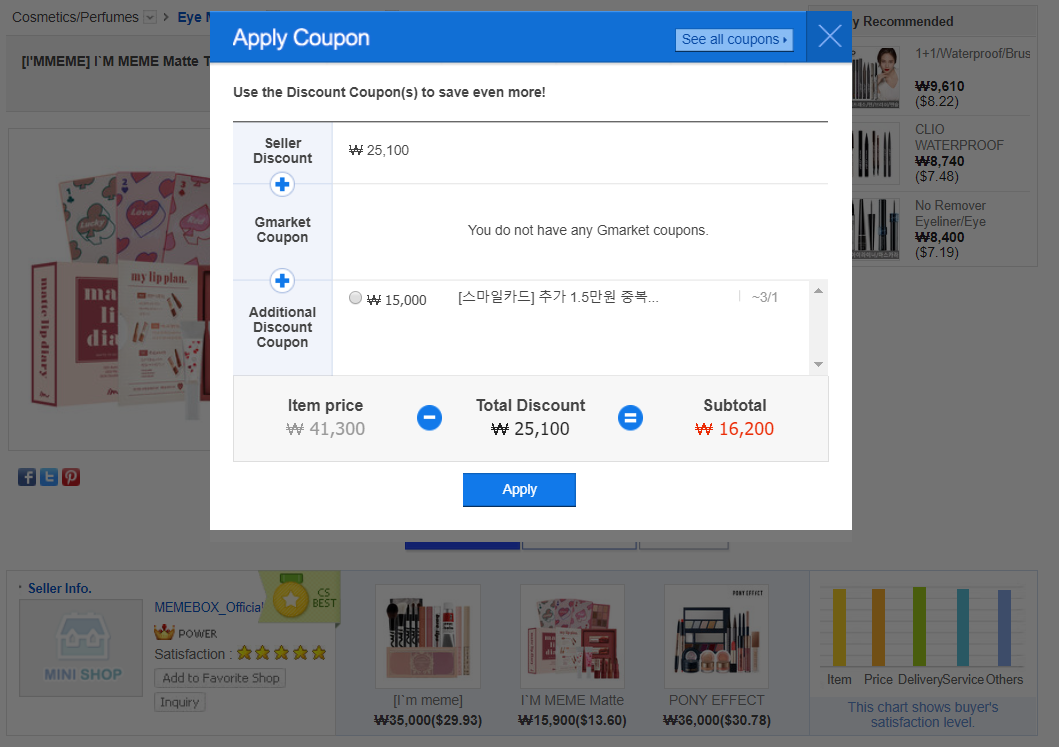Click the ₩8,400 eyeliner product thumbnail
The width and height of the screenshot is (1059, 747).
click(x=876, y=229)
